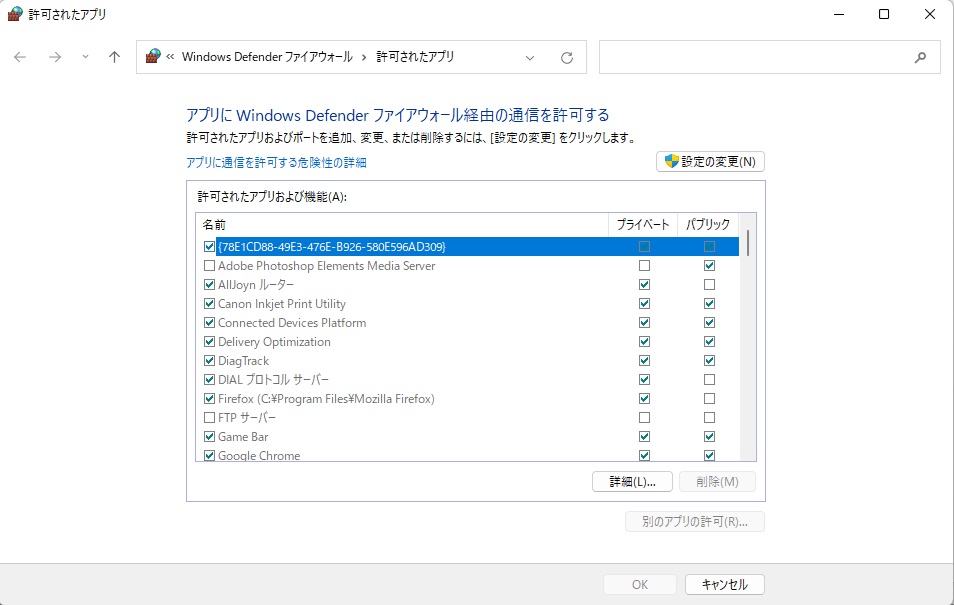Expand chevron after Windows Defender ファイアウォール breadcrumb
The height and width of the screenshot is (605, 954).
click(x=364, y=57)
